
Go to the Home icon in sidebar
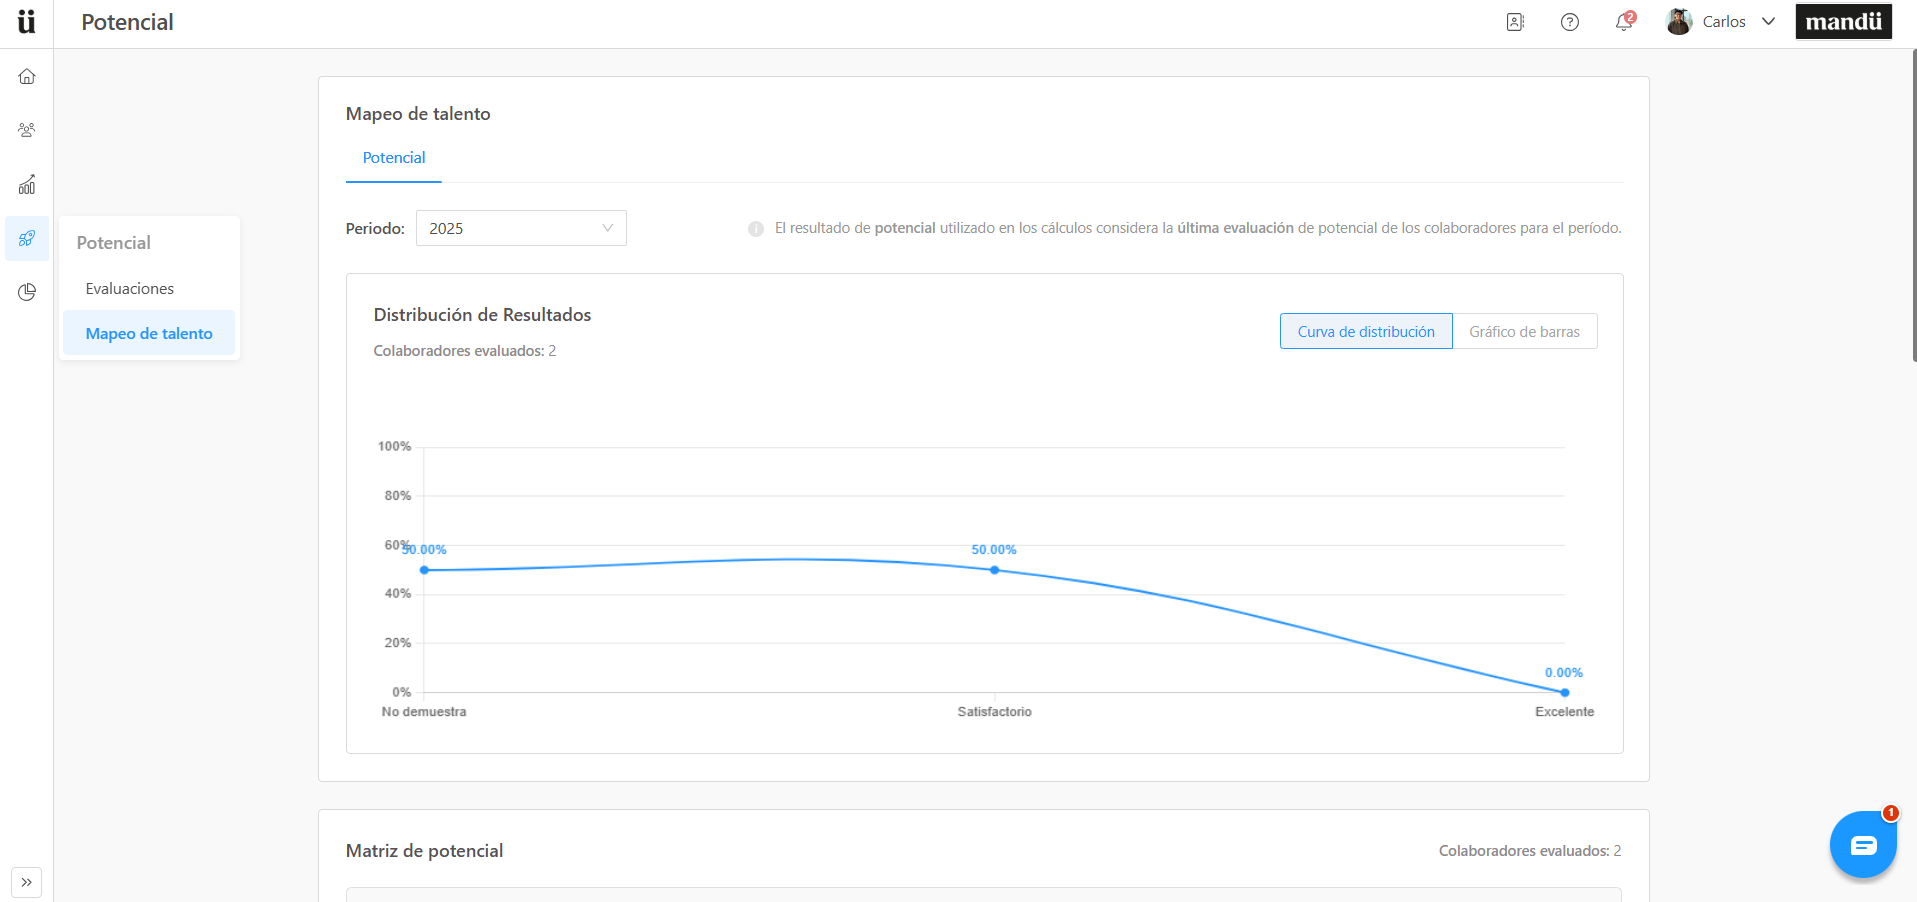(27, 76)
